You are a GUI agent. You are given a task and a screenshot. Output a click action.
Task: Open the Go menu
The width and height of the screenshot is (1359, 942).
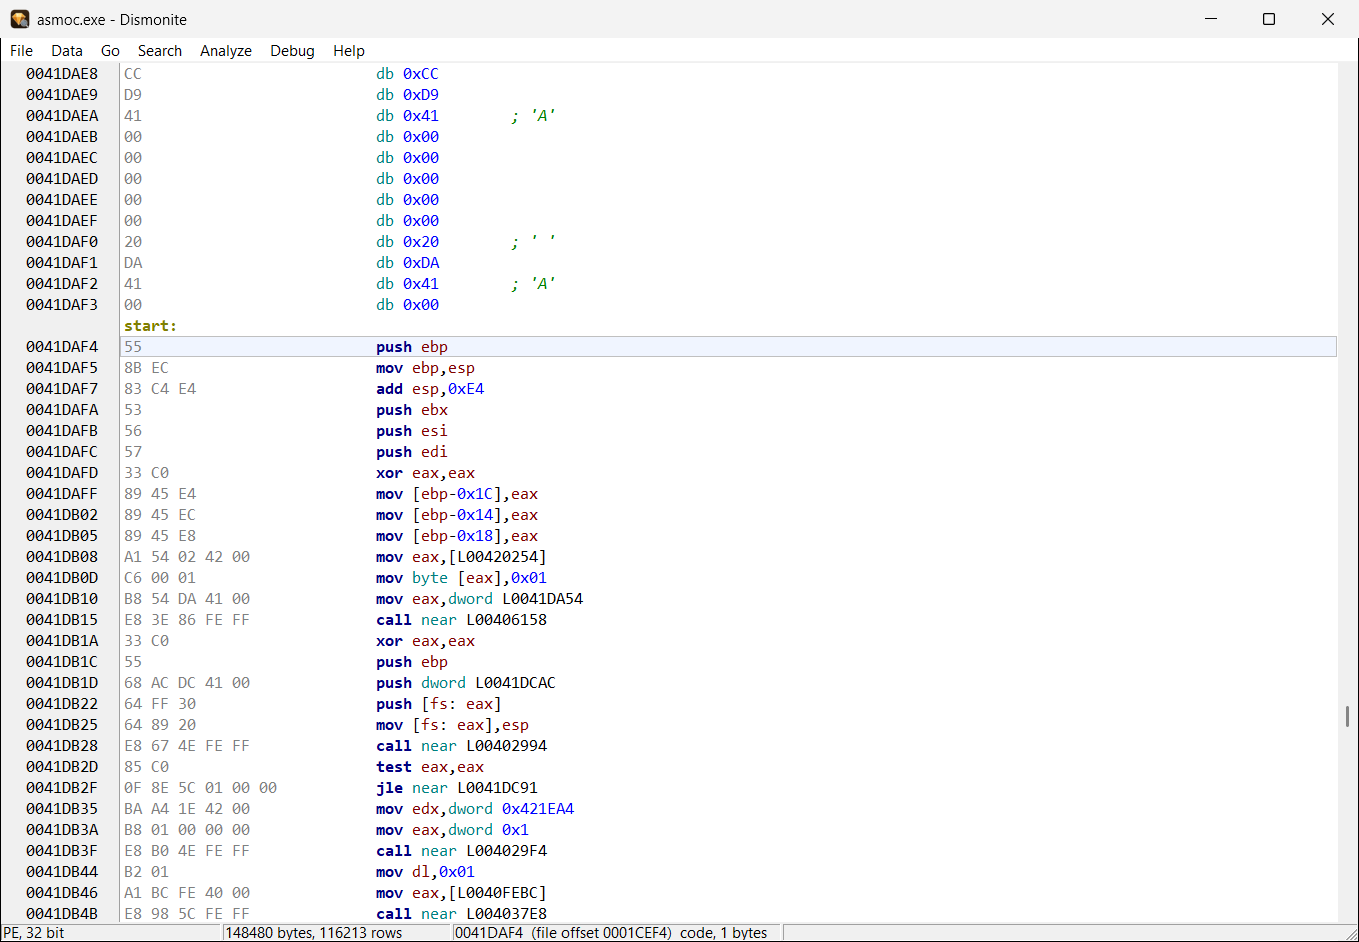[x=110, y=51]
